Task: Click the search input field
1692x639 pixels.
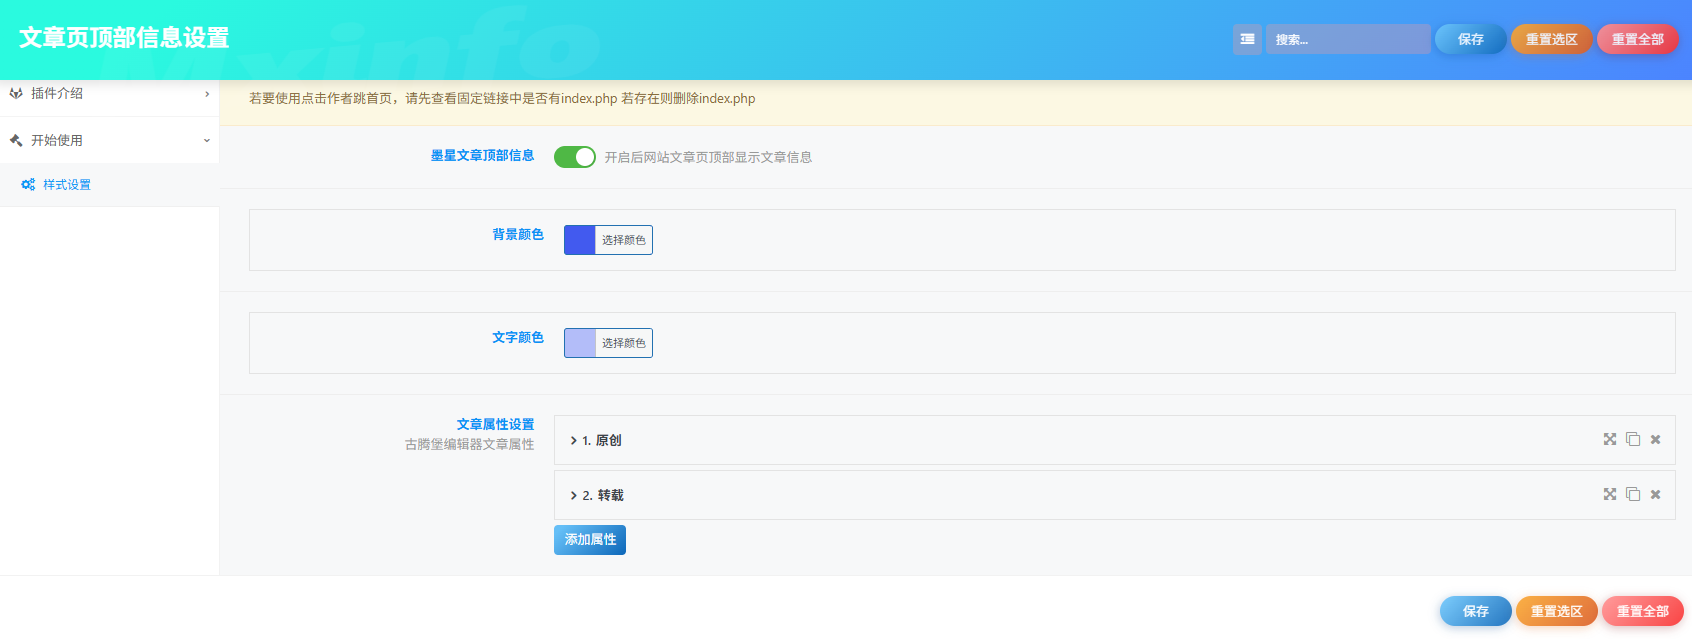Action: [1348, 39]
